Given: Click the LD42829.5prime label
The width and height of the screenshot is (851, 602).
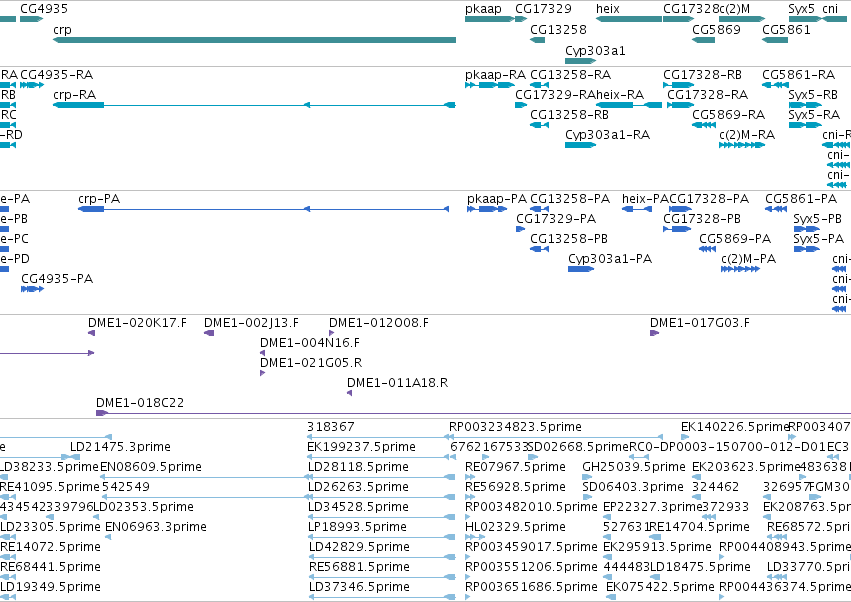Looking at the screenshot, I should (359, 547).
